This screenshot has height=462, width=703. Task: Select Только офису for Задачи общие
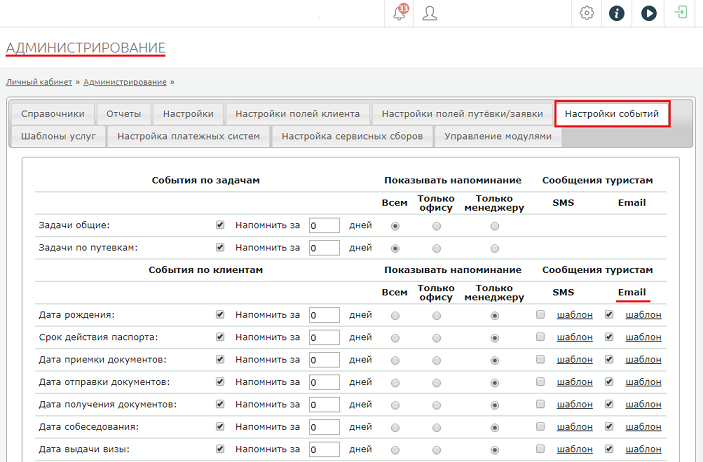click(436, 226)
